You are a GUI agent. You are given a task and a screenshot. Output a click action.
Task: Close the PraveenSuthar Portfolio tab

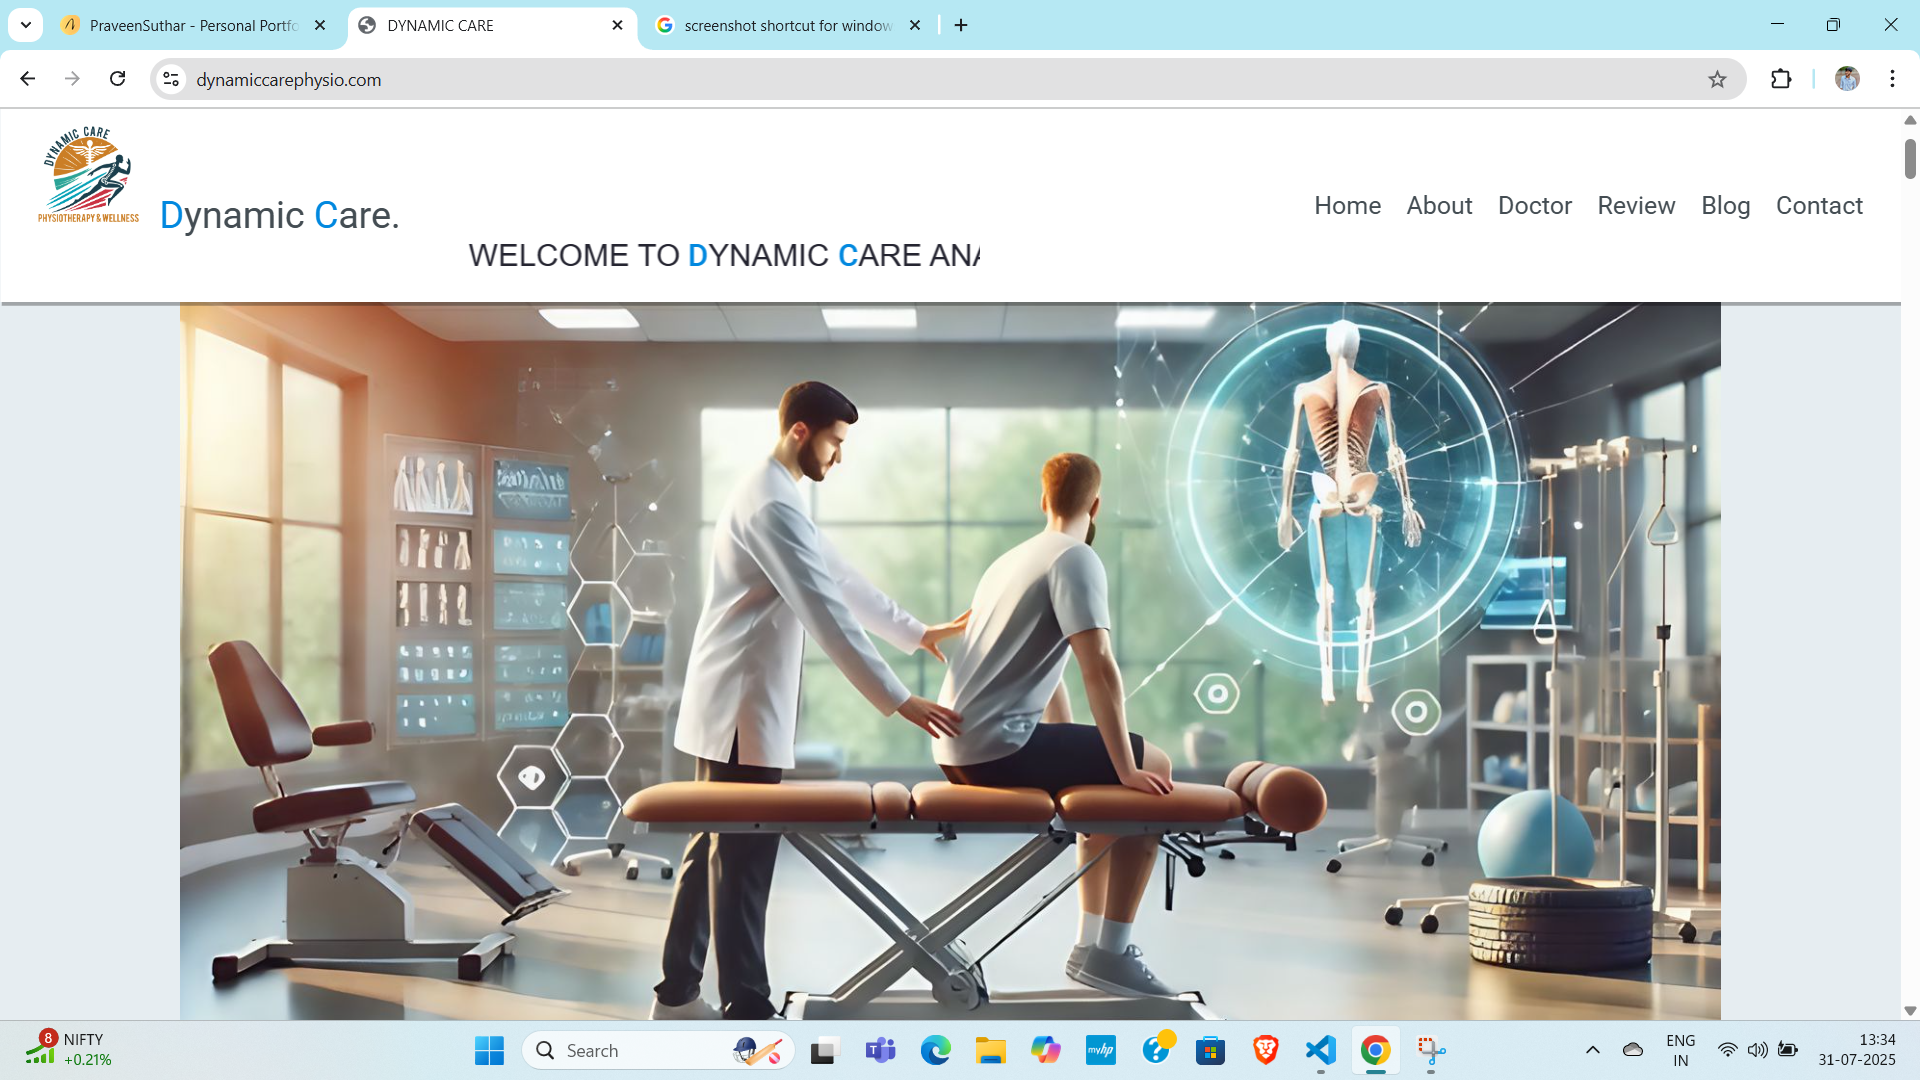tap(320, 25)
